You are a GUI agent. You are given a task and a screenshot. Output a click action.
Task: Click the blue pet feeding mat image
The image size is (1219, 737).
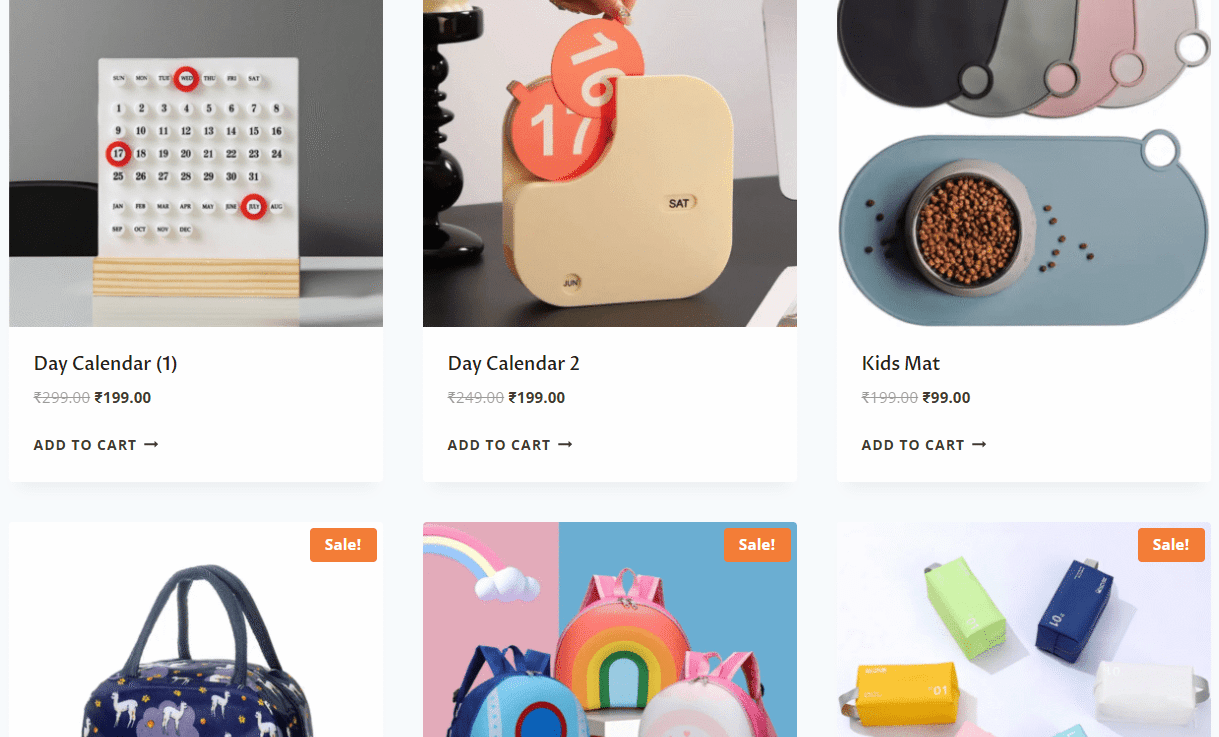click(x=1024, y=163)
